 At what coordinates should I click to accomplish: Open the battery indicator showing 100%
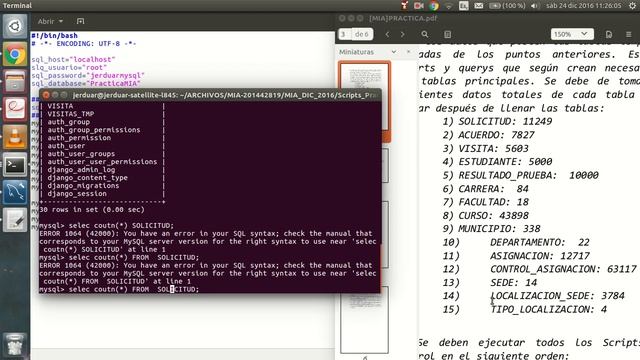point(507,6)
